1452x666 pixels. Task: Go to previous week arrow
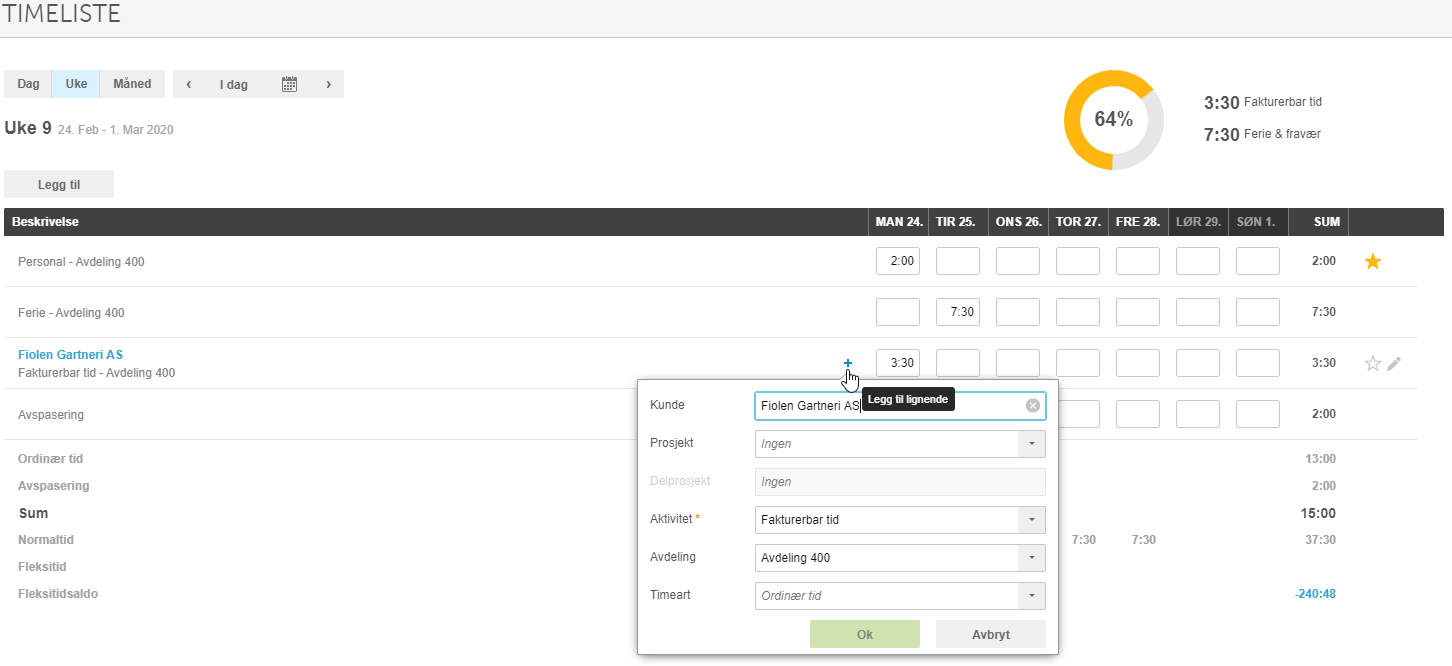(x=189, y=84)
